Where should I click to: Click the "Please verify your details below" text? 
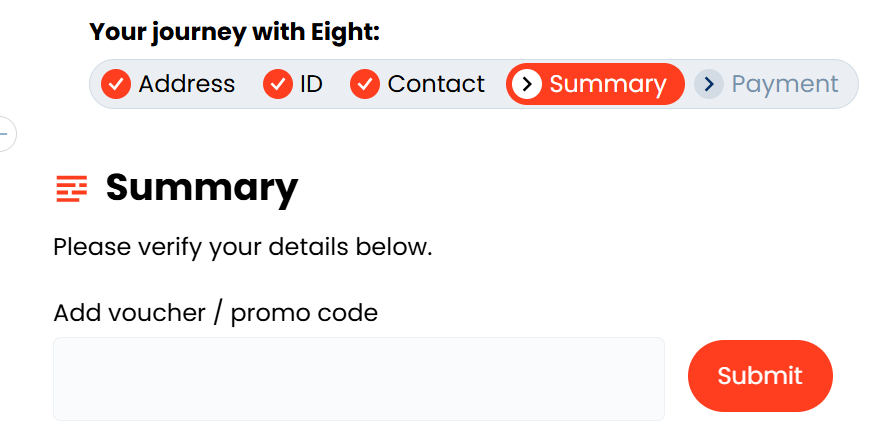point(243,246)
